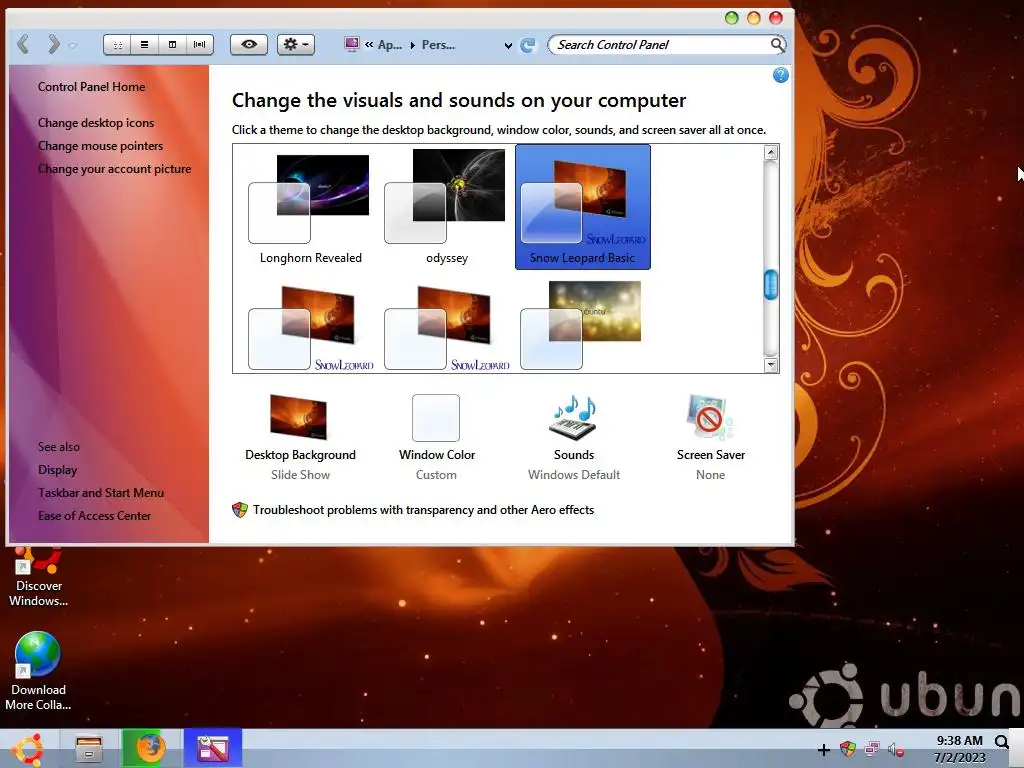The image size is (1024, 768).
Task: Open Ease of Access Center link
Action: pyautogui.click(x=94, y=515)
